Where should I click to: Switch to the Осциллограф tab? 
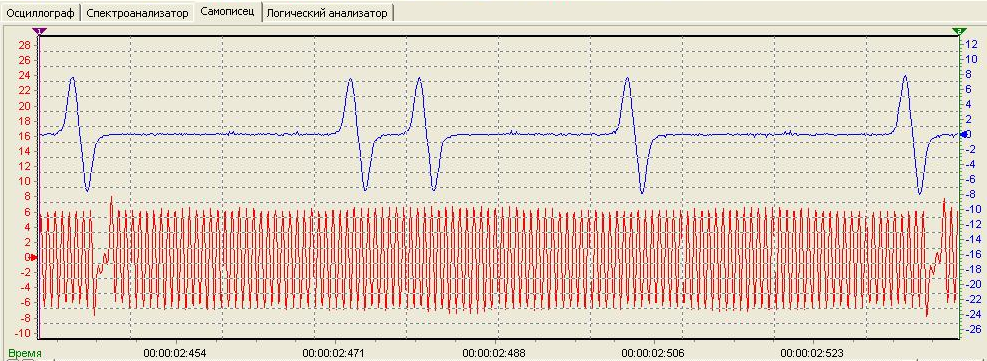(41, 13)
